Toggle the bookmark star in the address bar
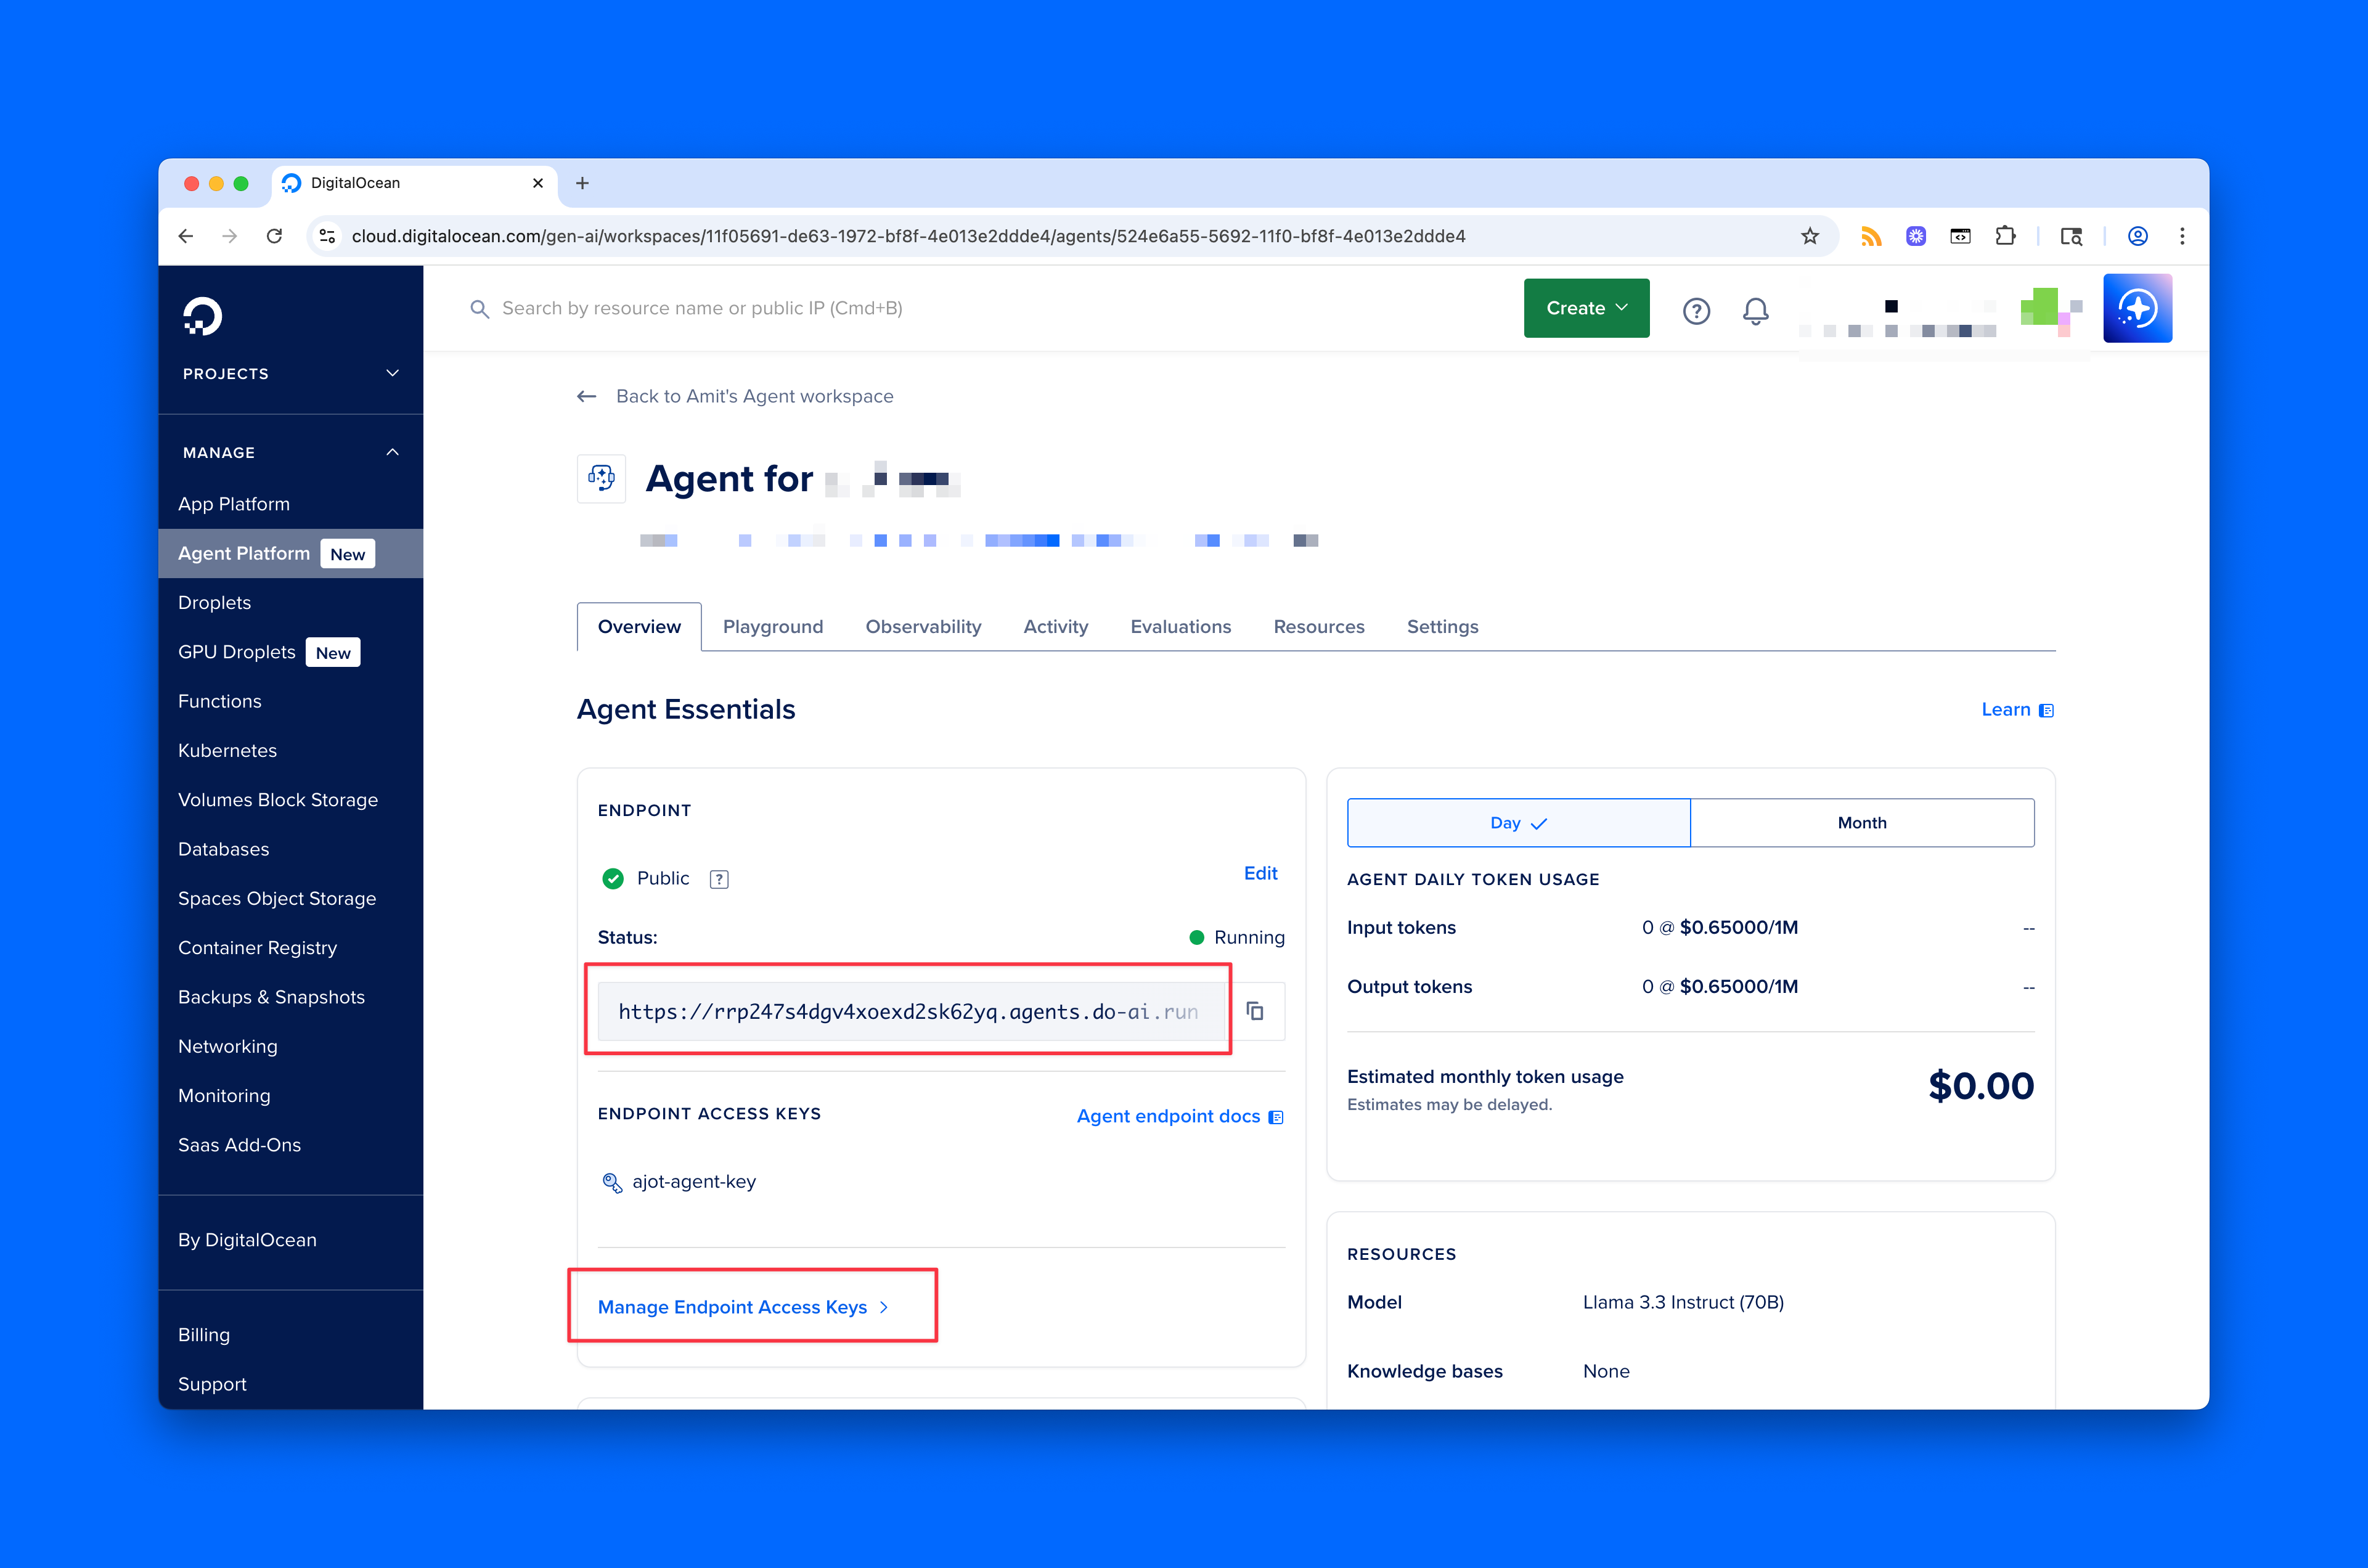This screenshot has height=1568, width=2368. click(x=1810, y=236)
